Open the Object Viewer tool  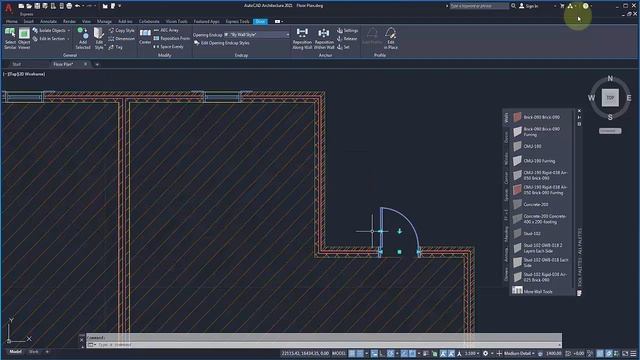[24, 38]
